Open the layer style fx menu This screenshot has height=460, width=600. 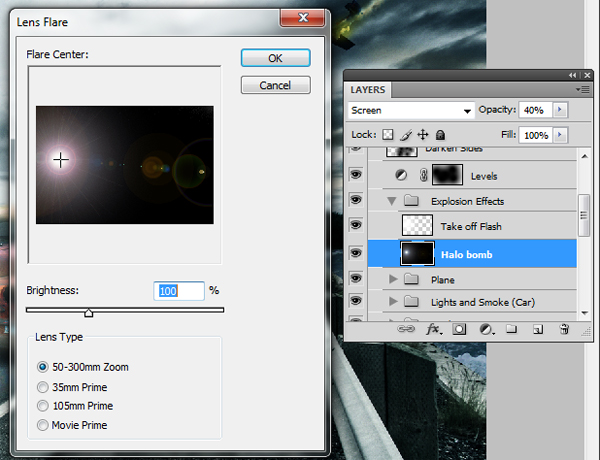click(434, 329)
